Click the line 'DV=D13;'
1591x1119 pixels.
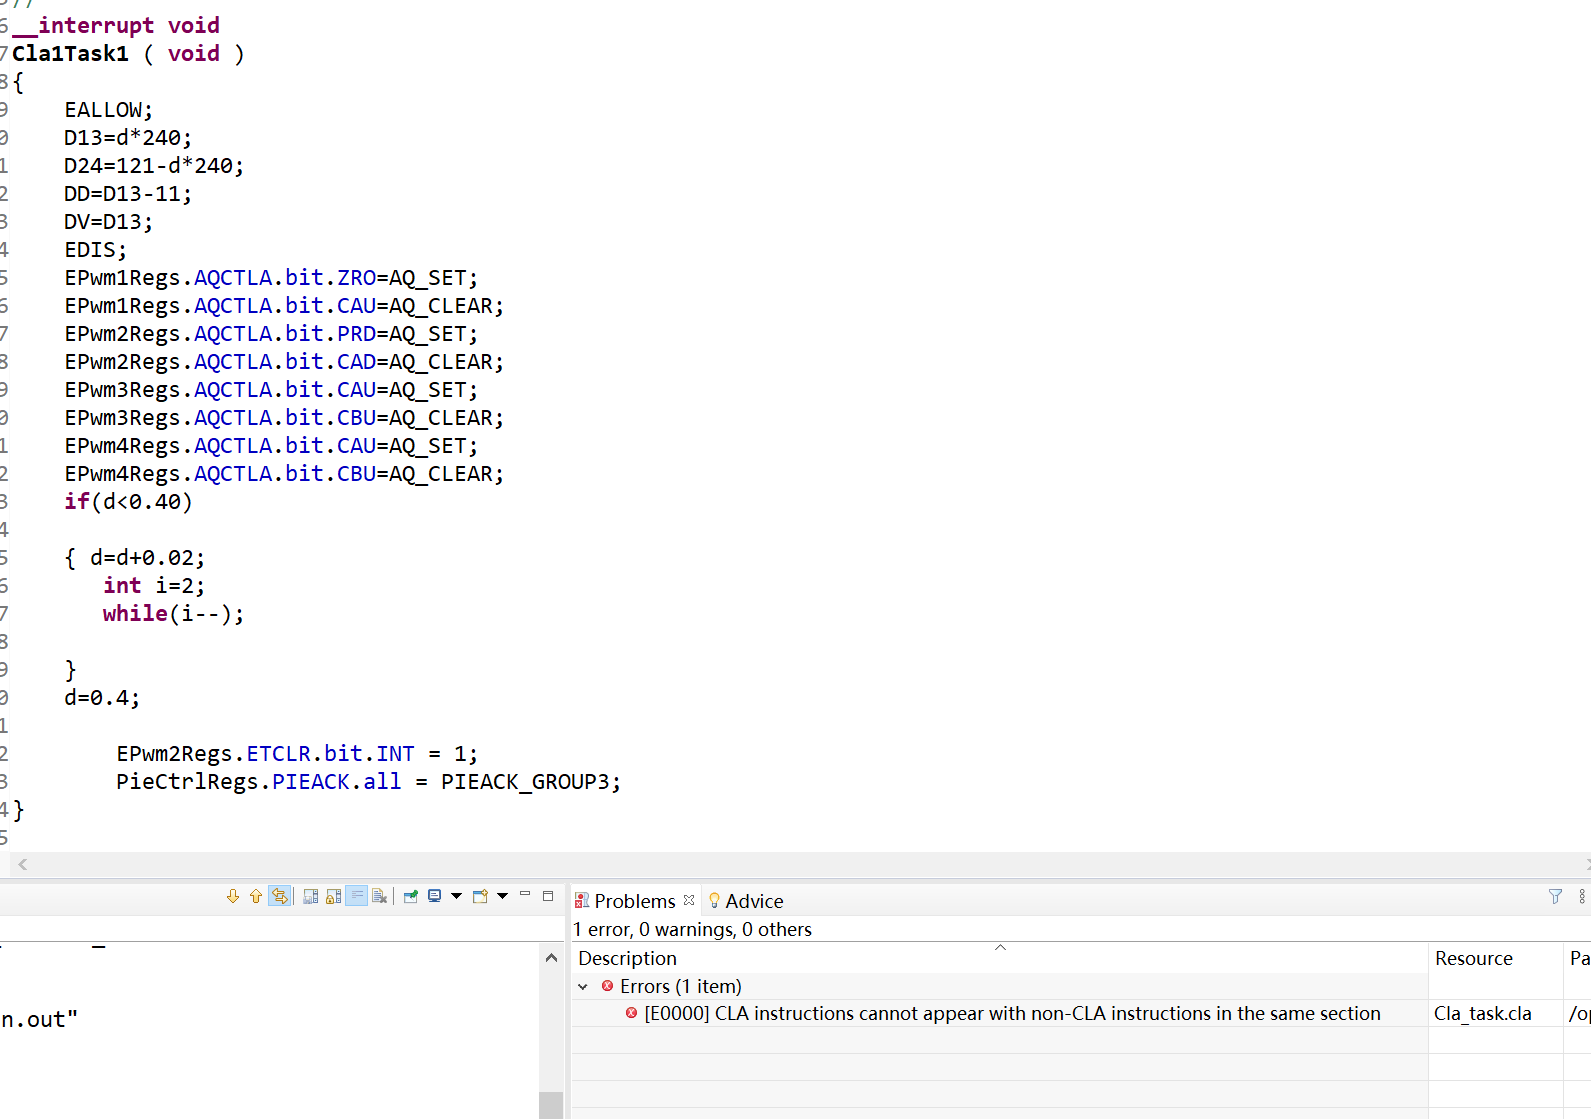coord(109,222)
